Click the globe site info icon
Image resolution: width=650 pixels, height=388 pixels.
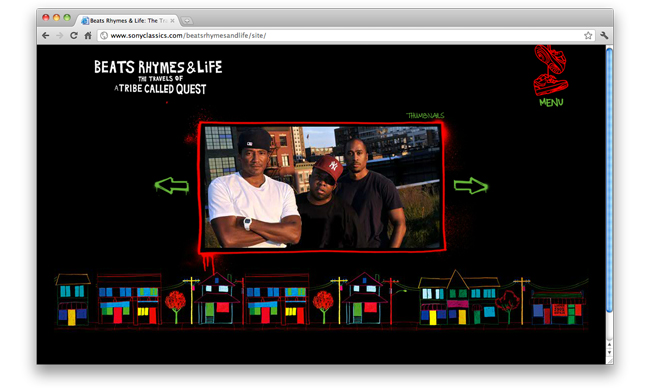(104, 36)
